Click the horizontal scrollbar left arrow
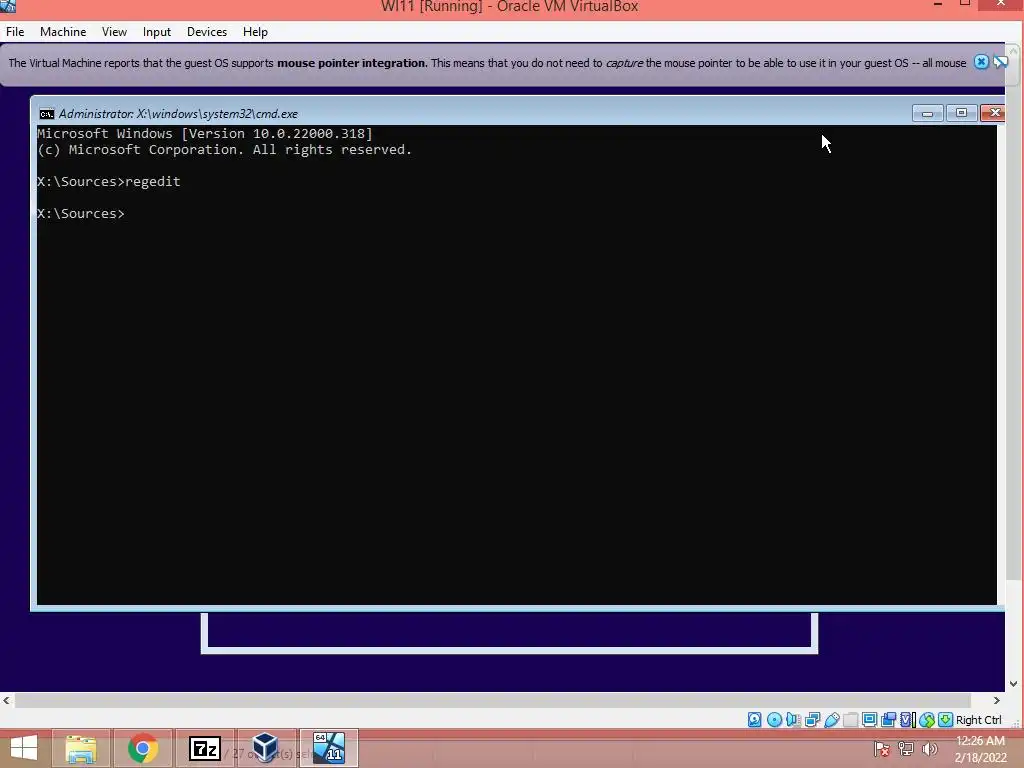Viewport: 1024px width, 768px height. click(7, 700)
